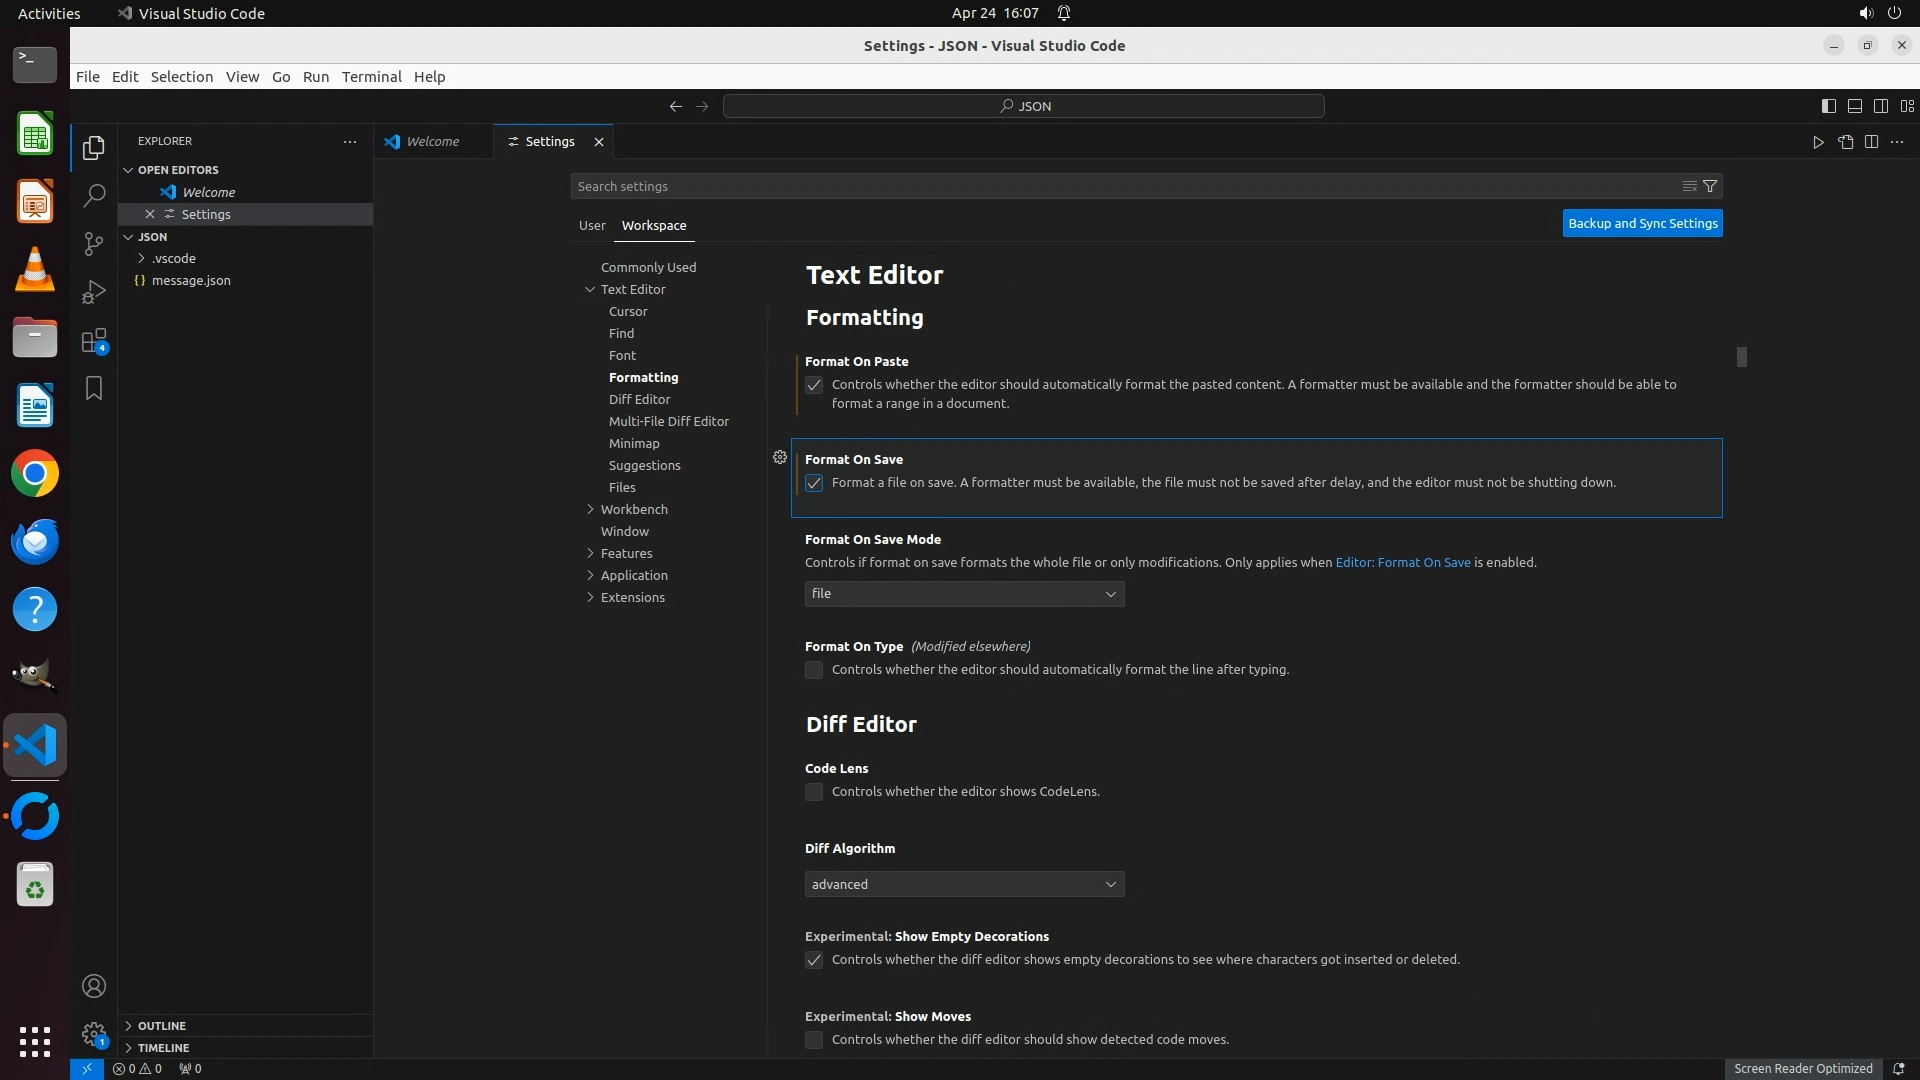This screenshot has height=1080, width=1920.
Task: Open the Diff Algorithm dropdown
Action: 964,884
